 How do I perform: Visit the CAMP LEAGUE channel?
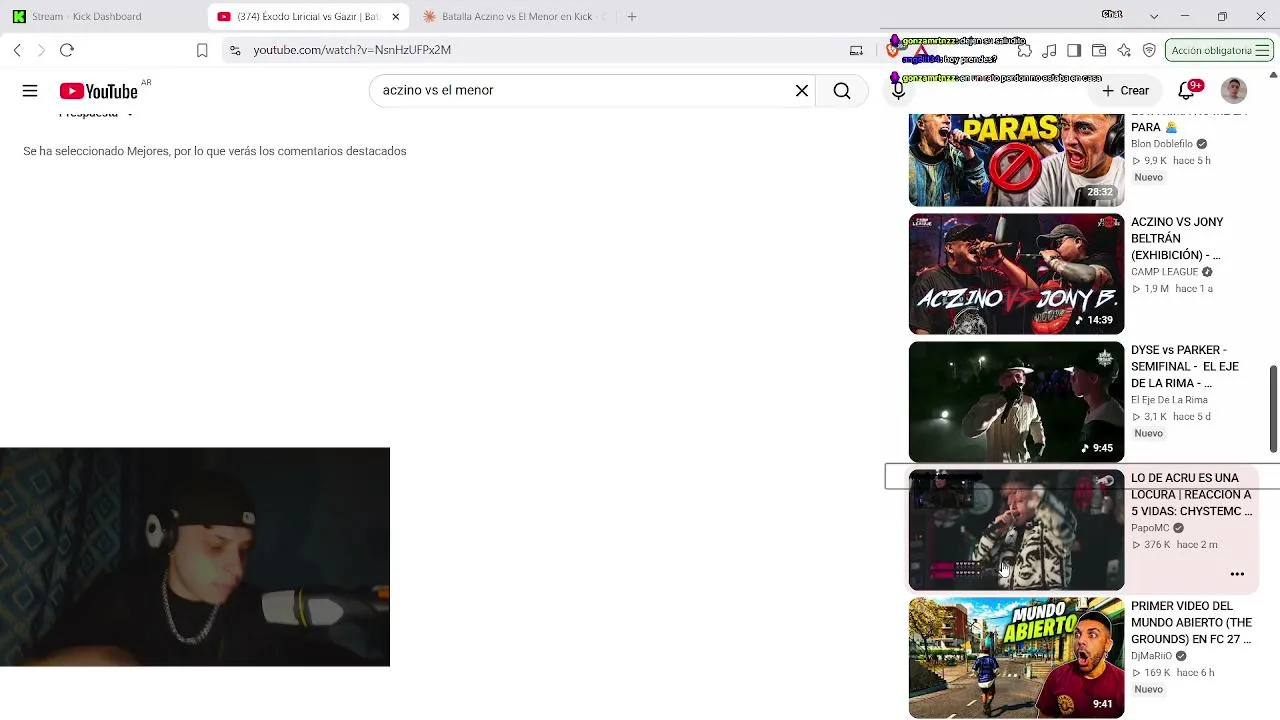[1165, 272]
